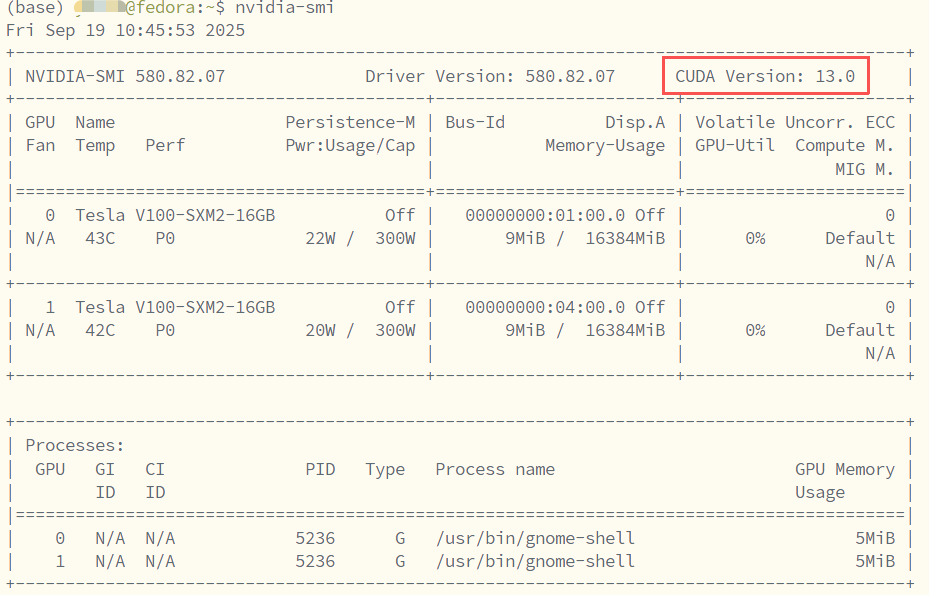
Task: Click the /usr/bin/gnome-shell process name
Action: tap(535, 537)
